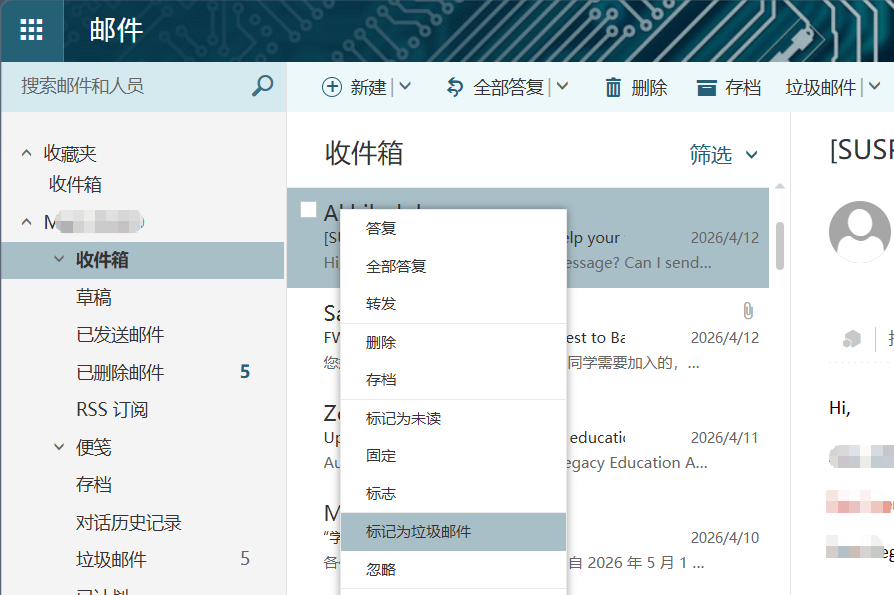Click the sender avatar in reading pane
The width and height of the screenshot is (894, 595).
click(x=860, y=232)
